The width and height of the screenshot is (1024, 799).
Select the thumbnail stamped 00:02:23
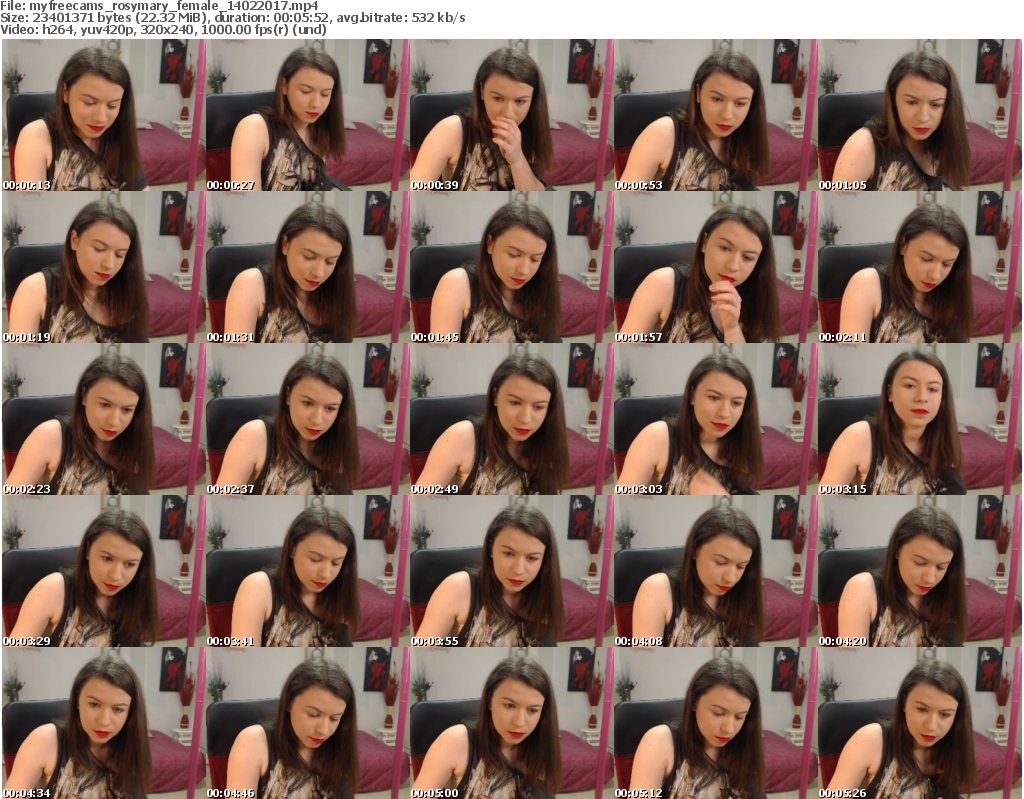tap(103, 419)
